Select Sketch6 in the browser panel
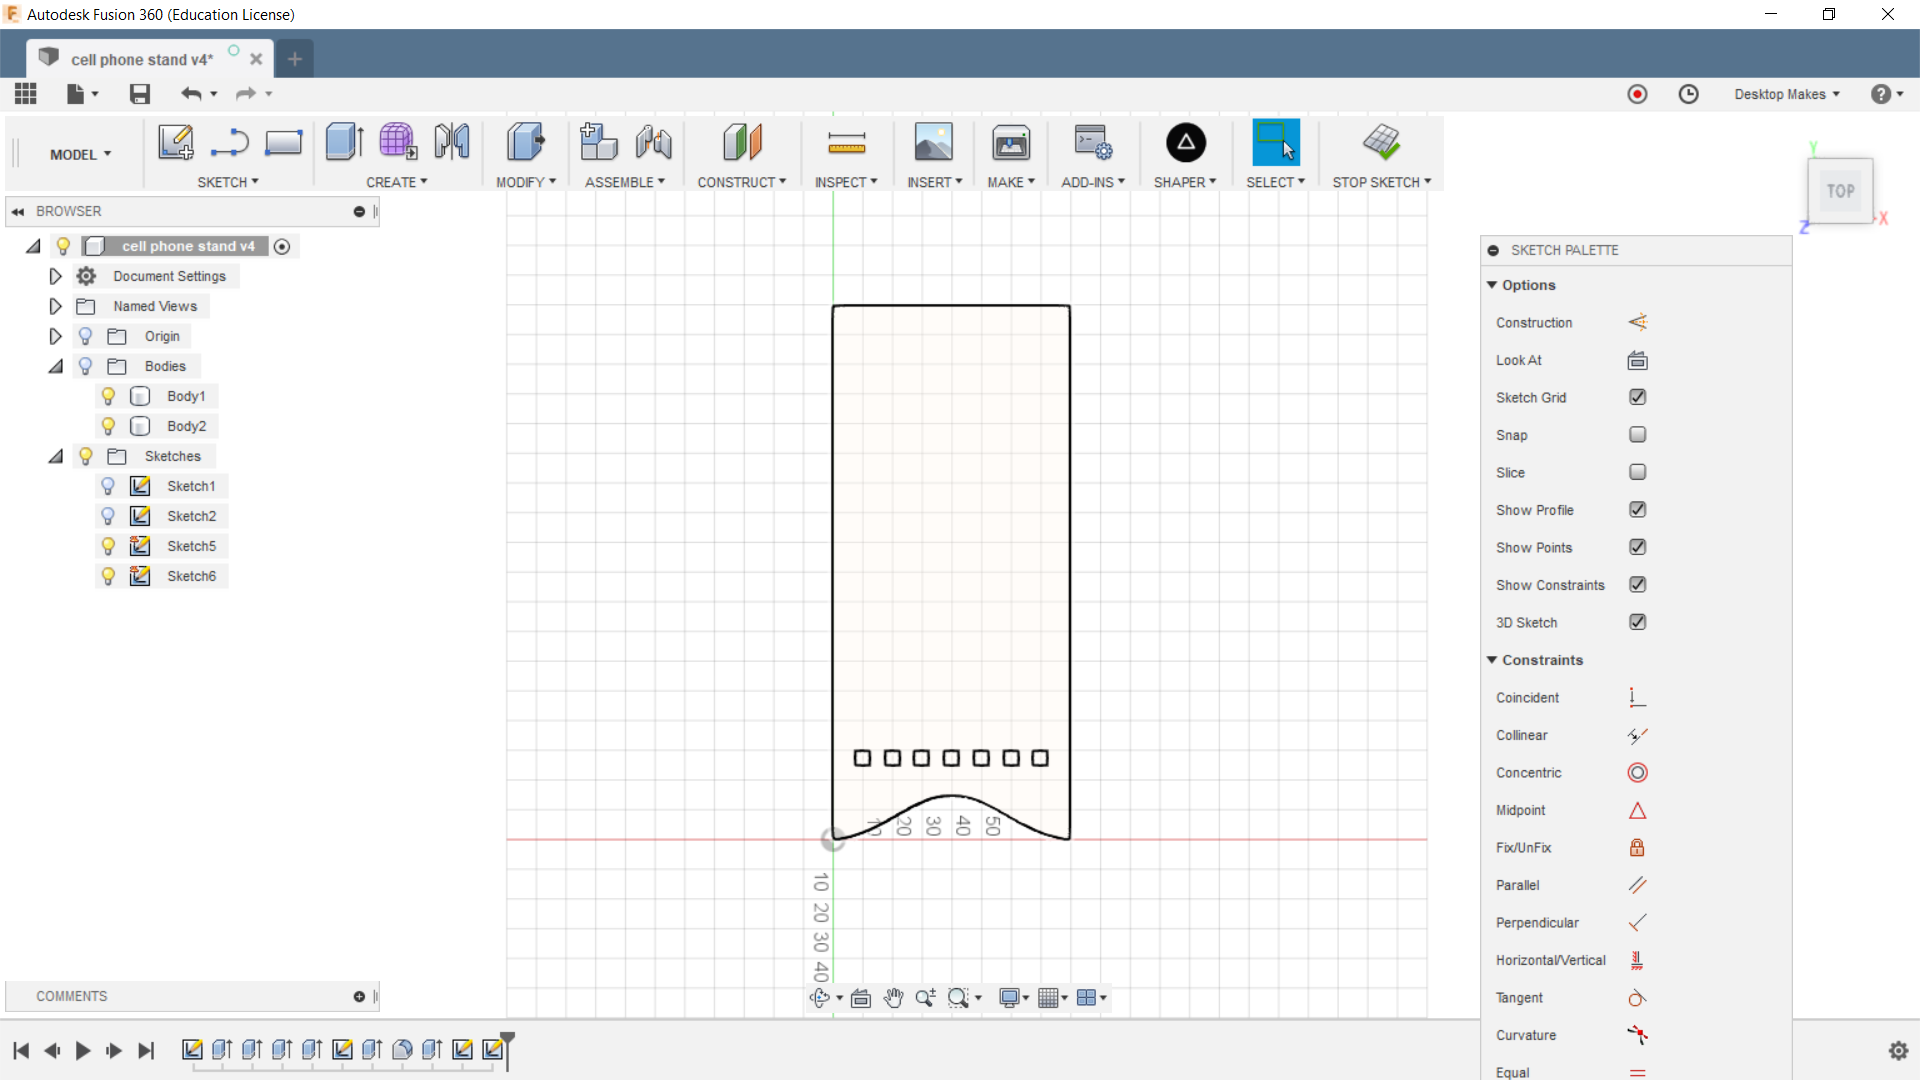 [x=191, y=575]
